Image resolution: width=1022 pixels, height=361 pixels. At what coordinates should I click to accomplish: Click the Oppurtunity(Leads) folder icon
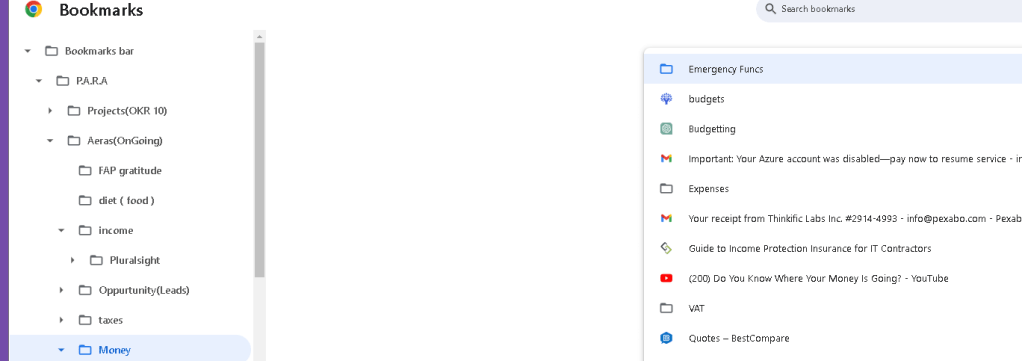[x=85, y=290]
